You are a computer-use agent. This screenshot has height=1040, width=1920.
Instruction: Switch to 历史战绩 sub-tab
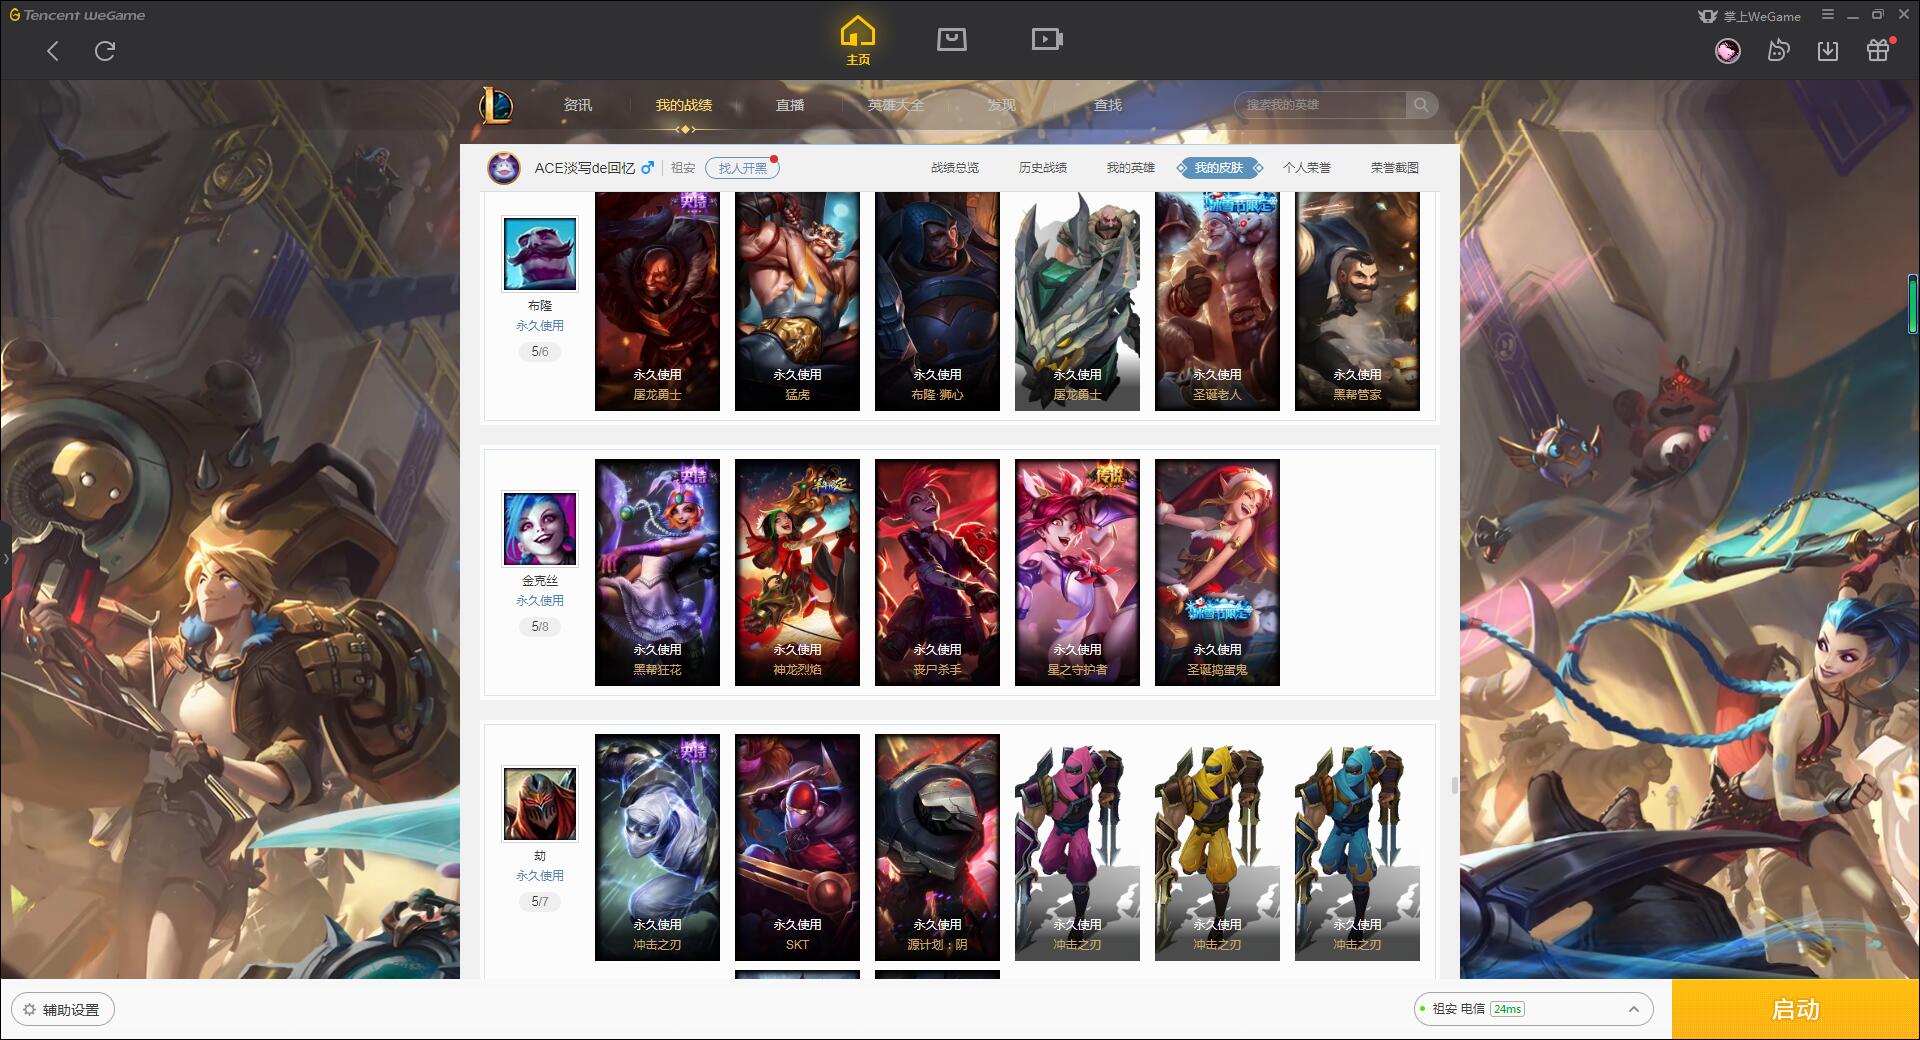tap(1043, 168)
